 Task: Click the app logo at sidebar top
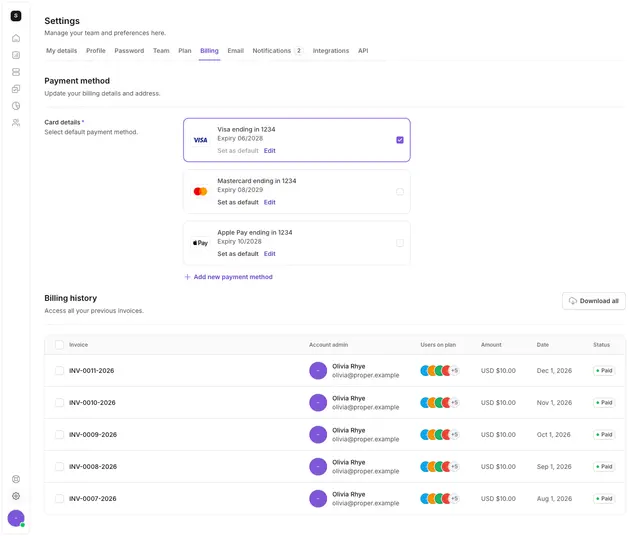pyautogui.click(x=16, y=16)
